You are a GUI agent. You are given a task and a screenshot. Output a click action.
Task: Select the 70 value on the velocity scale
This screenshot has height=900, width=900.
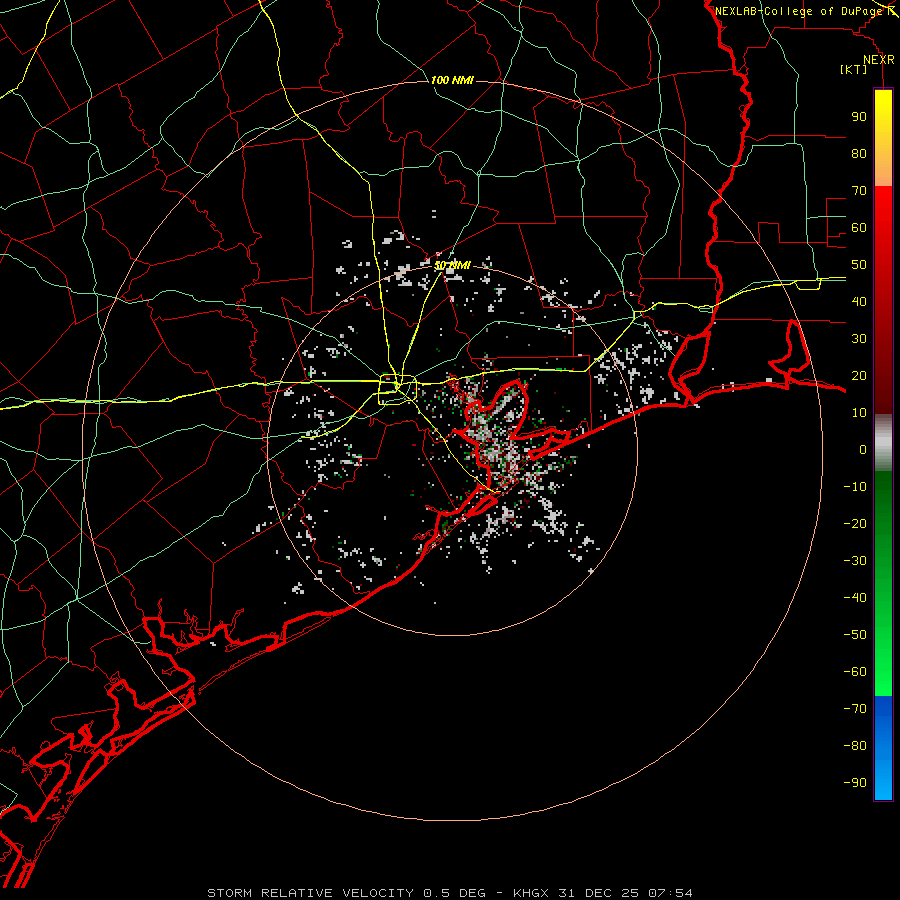click(x=859, y=191)
